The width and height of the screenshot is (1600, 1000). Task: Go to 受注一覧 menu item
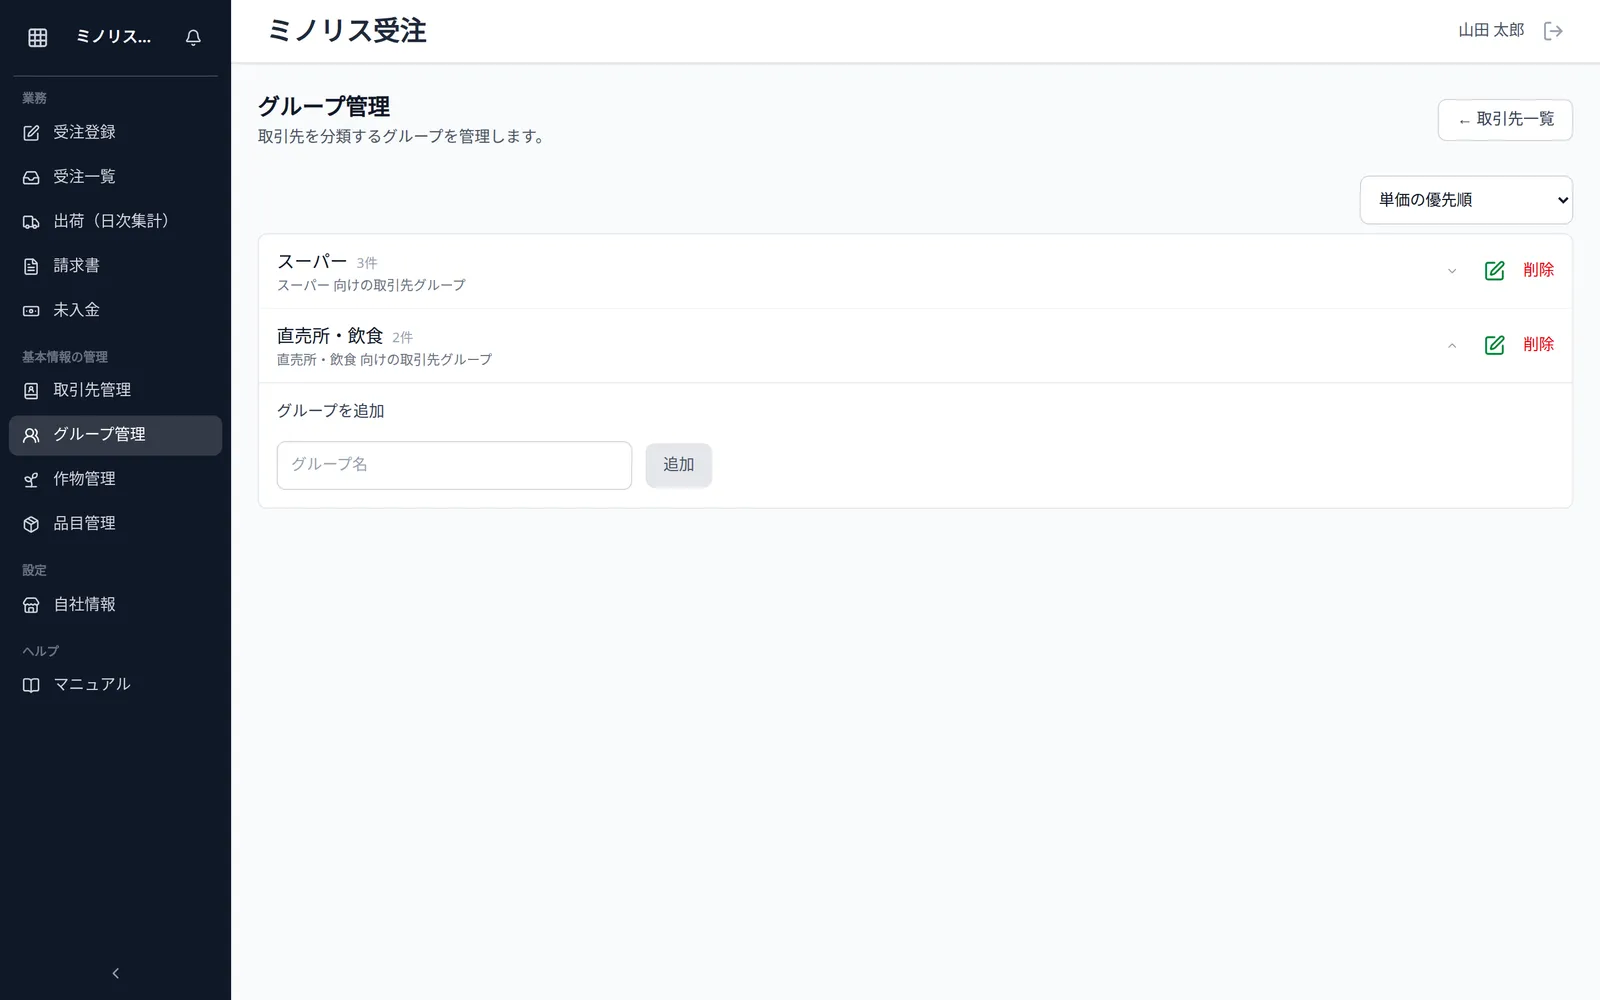[x=115, y=177]
